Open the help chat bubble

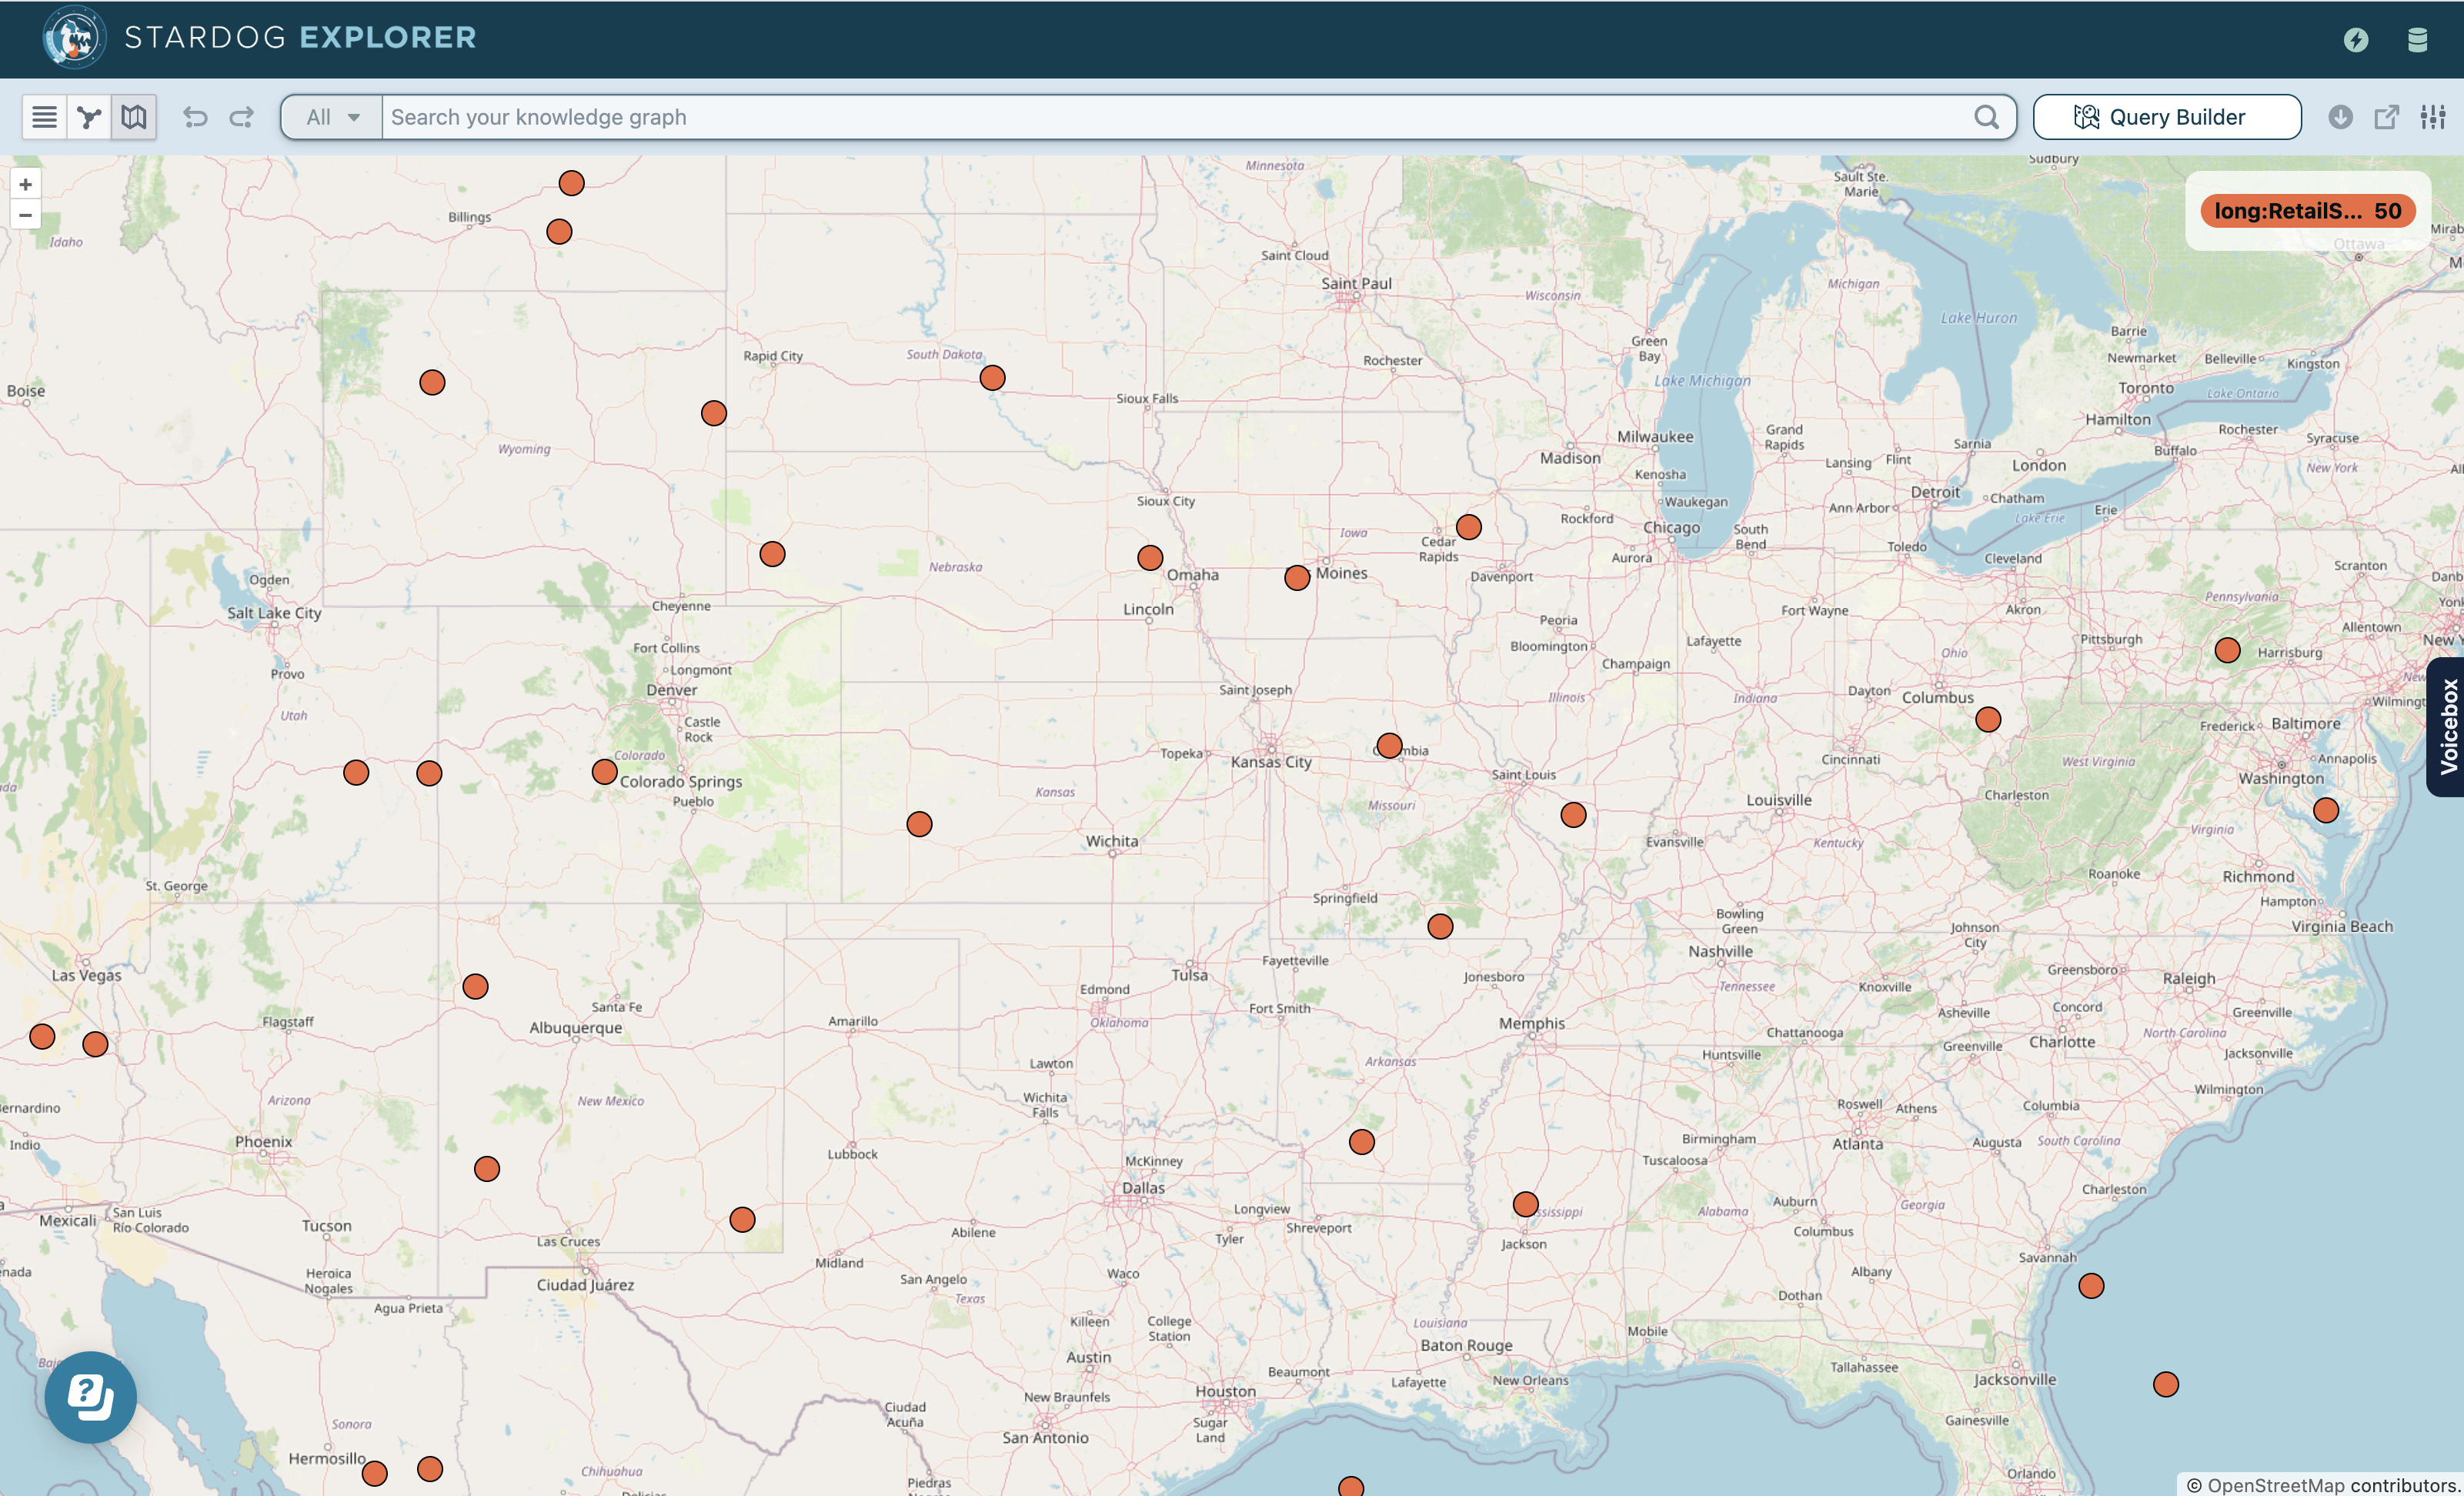(x=90, y=1397)
